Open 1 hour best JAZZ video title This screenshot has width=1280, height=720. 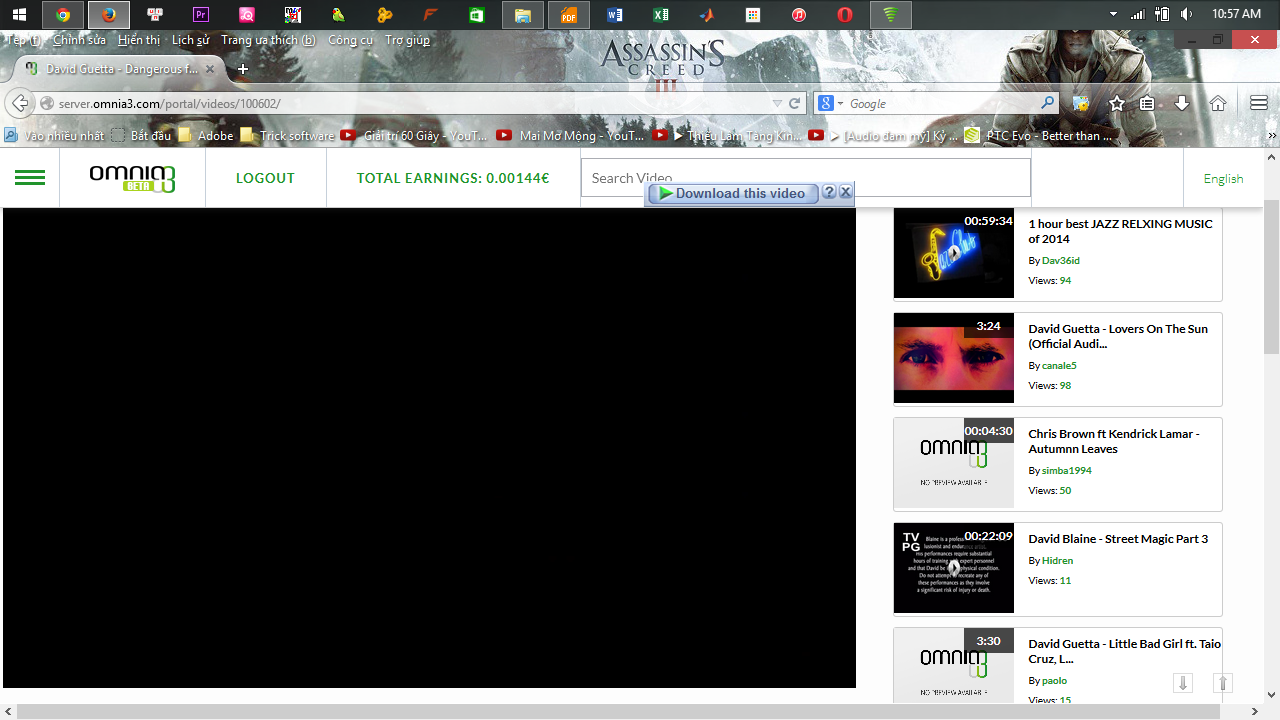pyautogui.click(x=1120, y=231)
